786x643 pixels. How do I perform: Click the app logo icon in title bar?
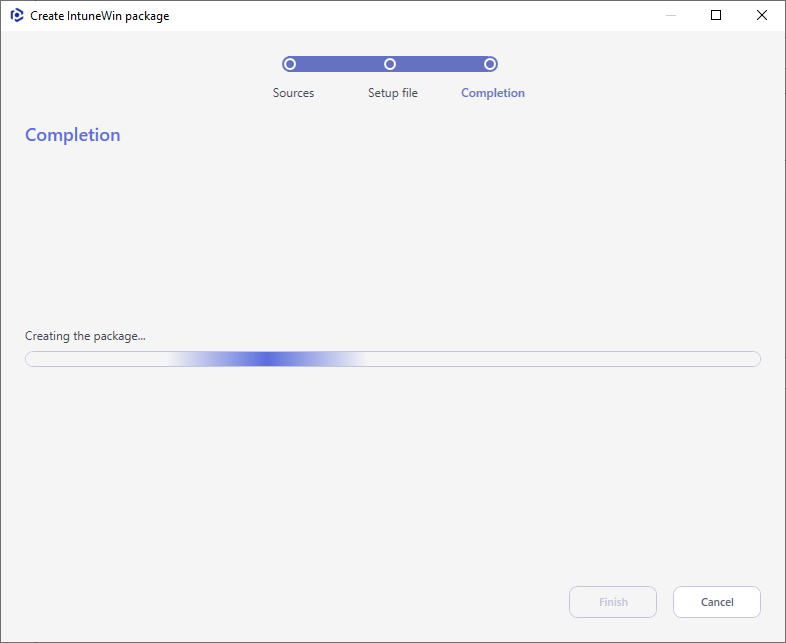17,16
